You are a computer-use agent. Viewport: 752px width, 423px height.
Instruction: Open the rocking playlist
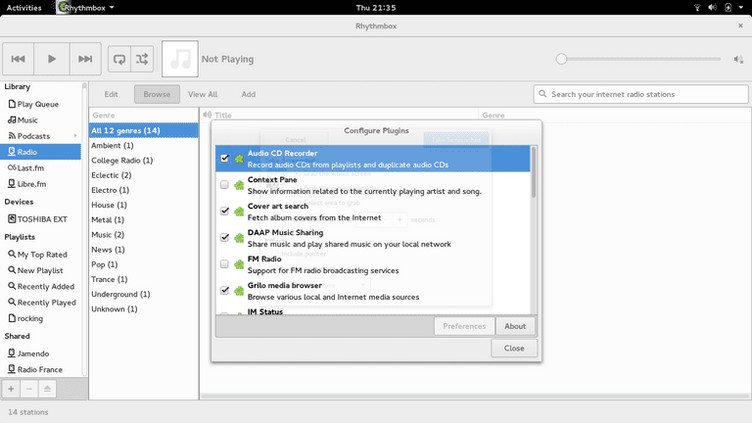coord(25,318)
